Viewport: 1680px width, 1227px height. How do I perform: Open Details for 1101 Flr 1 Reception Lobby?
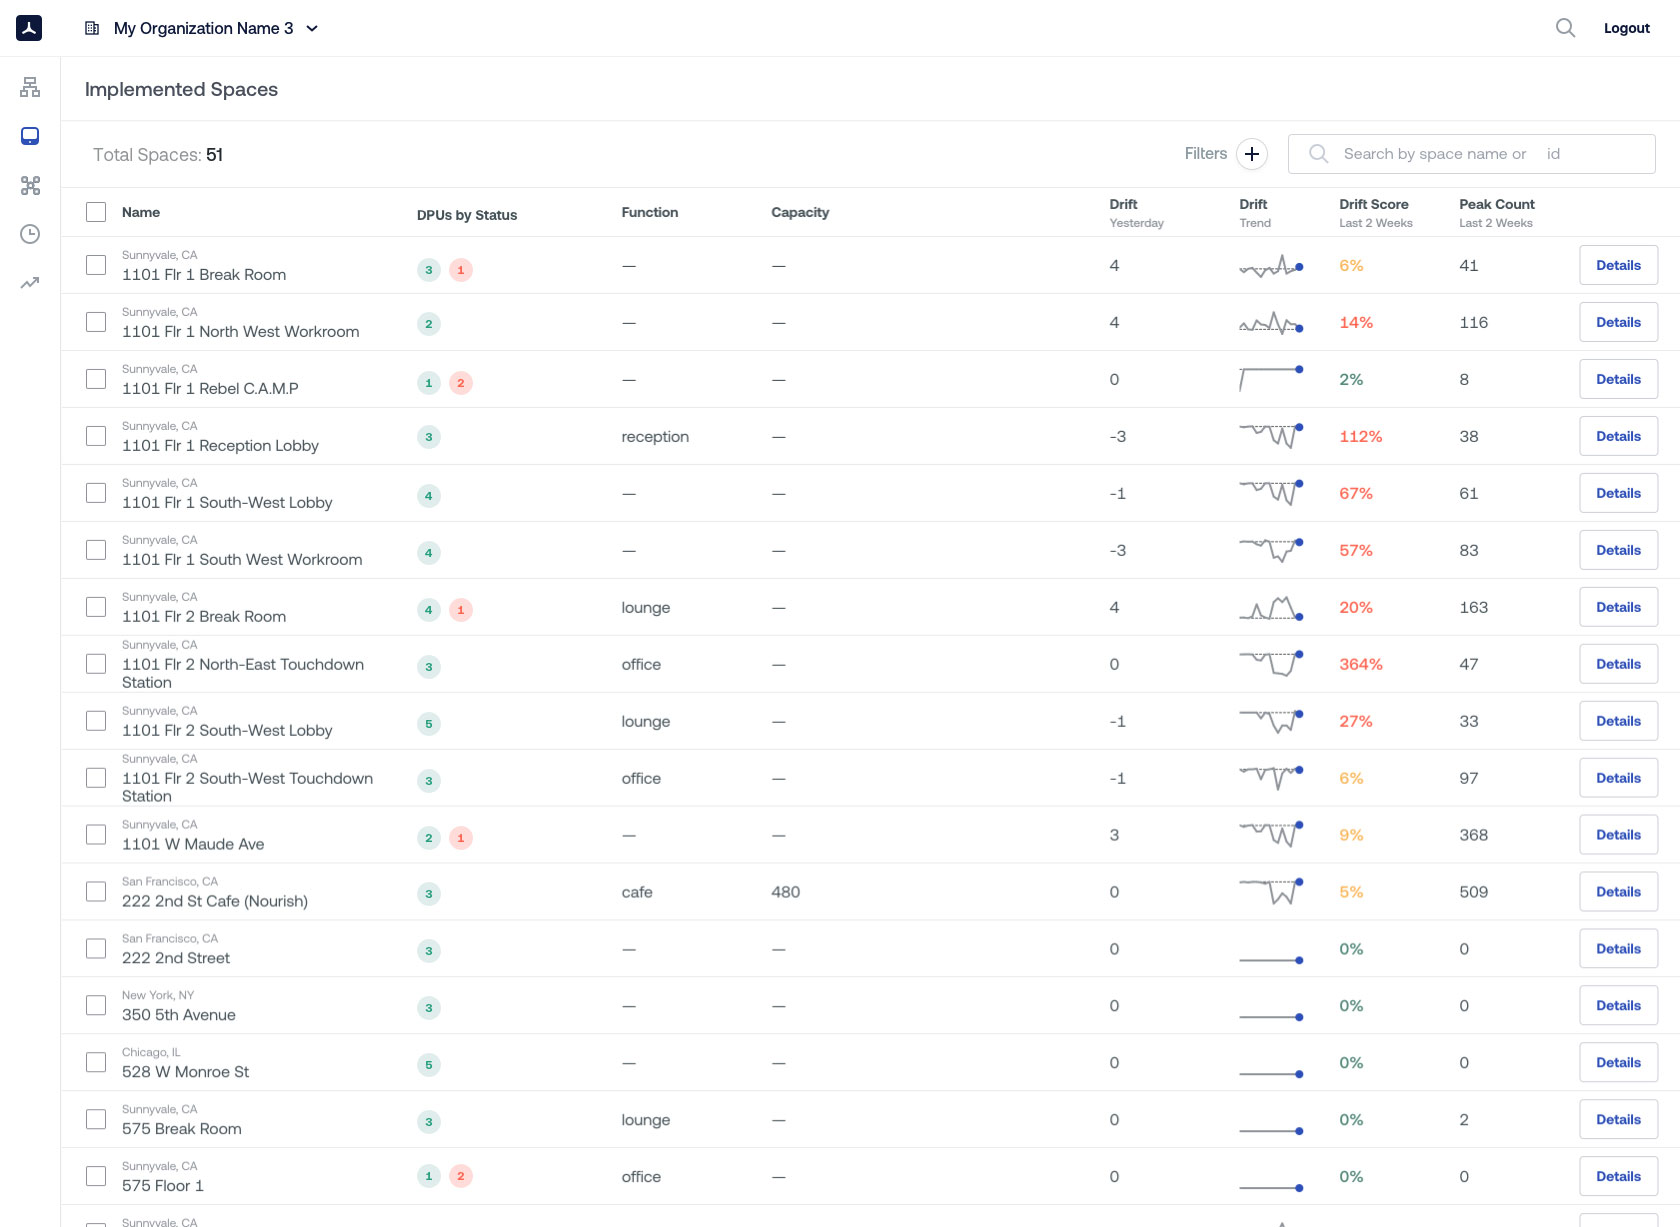(x=1618, y=436)
